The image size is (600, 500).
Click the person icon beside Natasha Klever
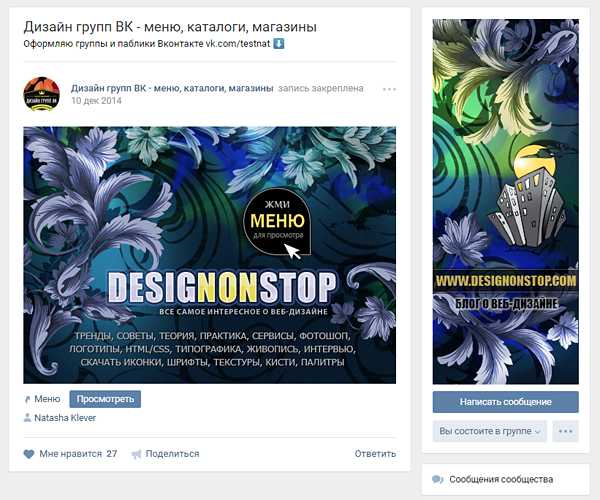click(x=27, y=418)
